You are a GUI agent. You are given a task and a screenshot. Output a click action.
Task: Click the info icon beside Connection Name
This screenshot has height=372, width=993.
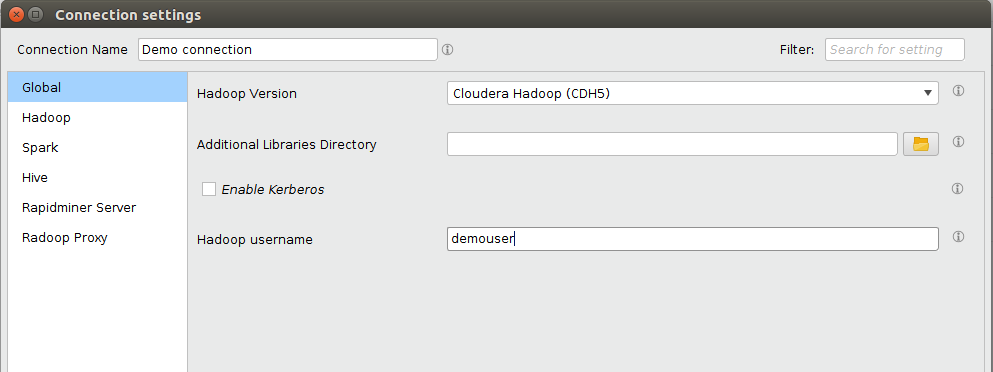coord(448,49)
